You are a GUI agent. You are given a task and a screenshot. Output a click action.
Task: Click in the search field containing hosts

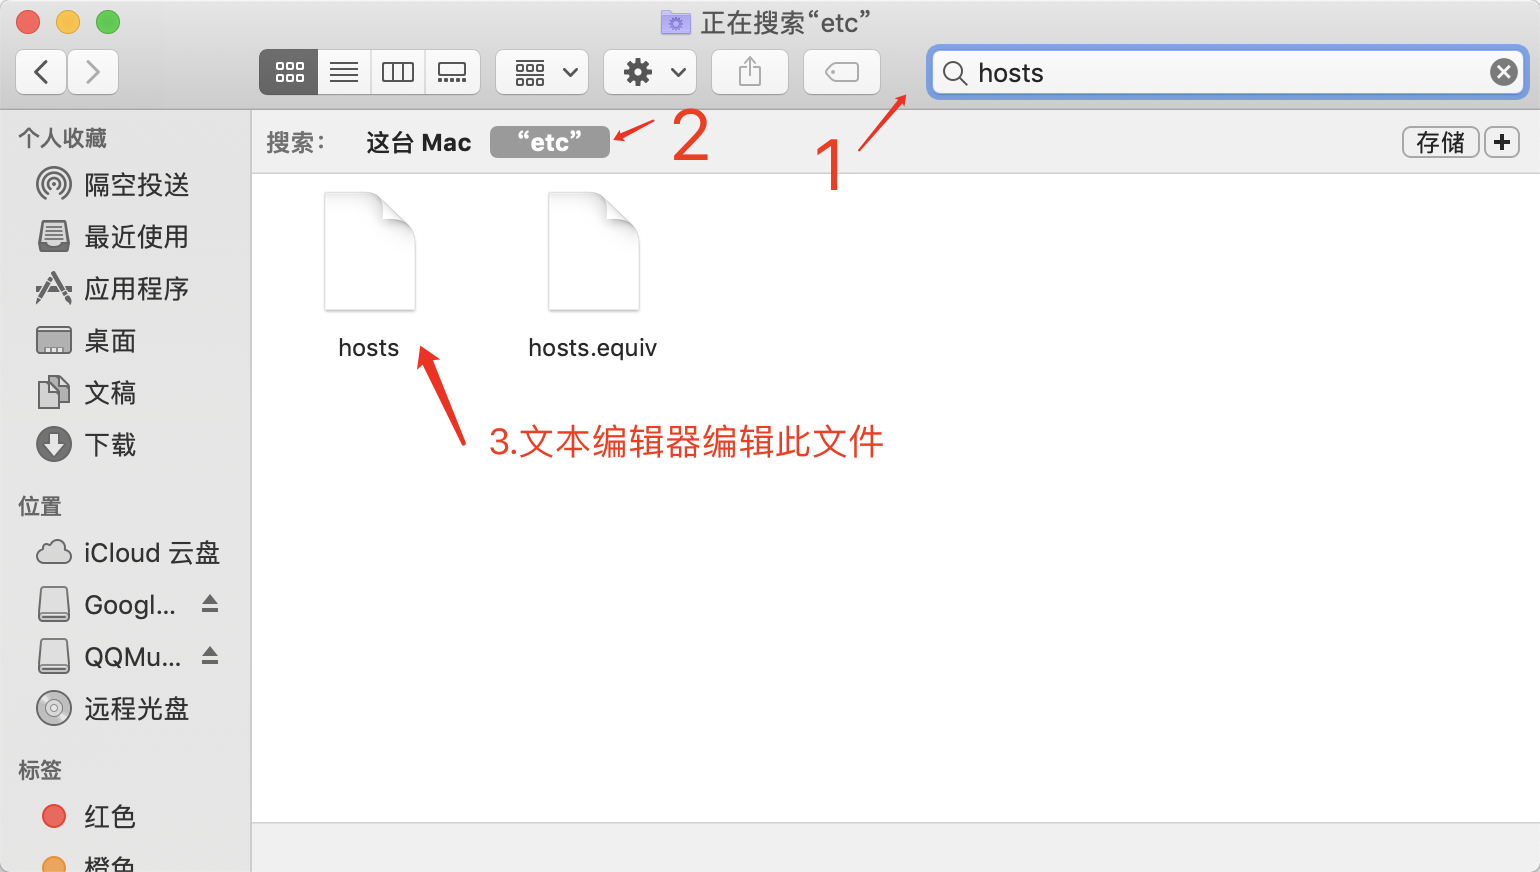click(x=1228, y=72)
